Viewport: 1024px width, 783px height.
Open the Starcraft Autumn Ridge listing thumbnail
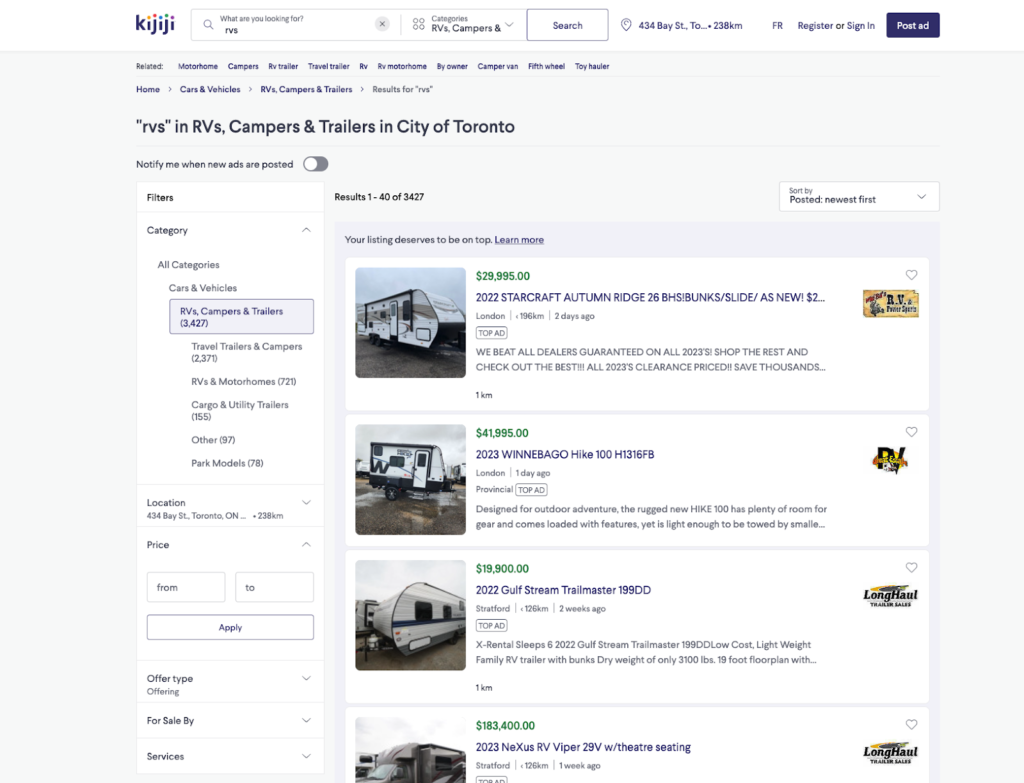tap(410, 322)
